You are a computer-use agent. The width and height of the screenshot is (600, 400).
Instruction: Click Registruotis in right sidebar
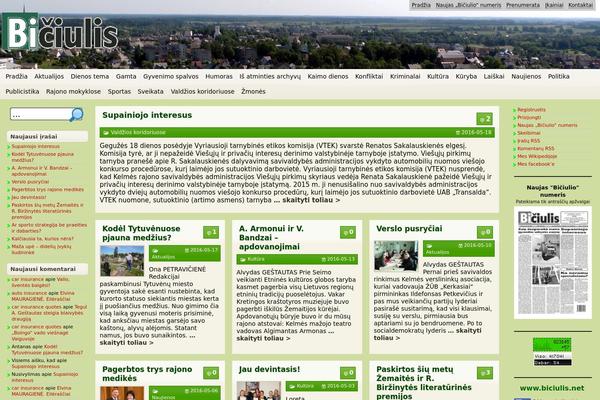point(532,110)
